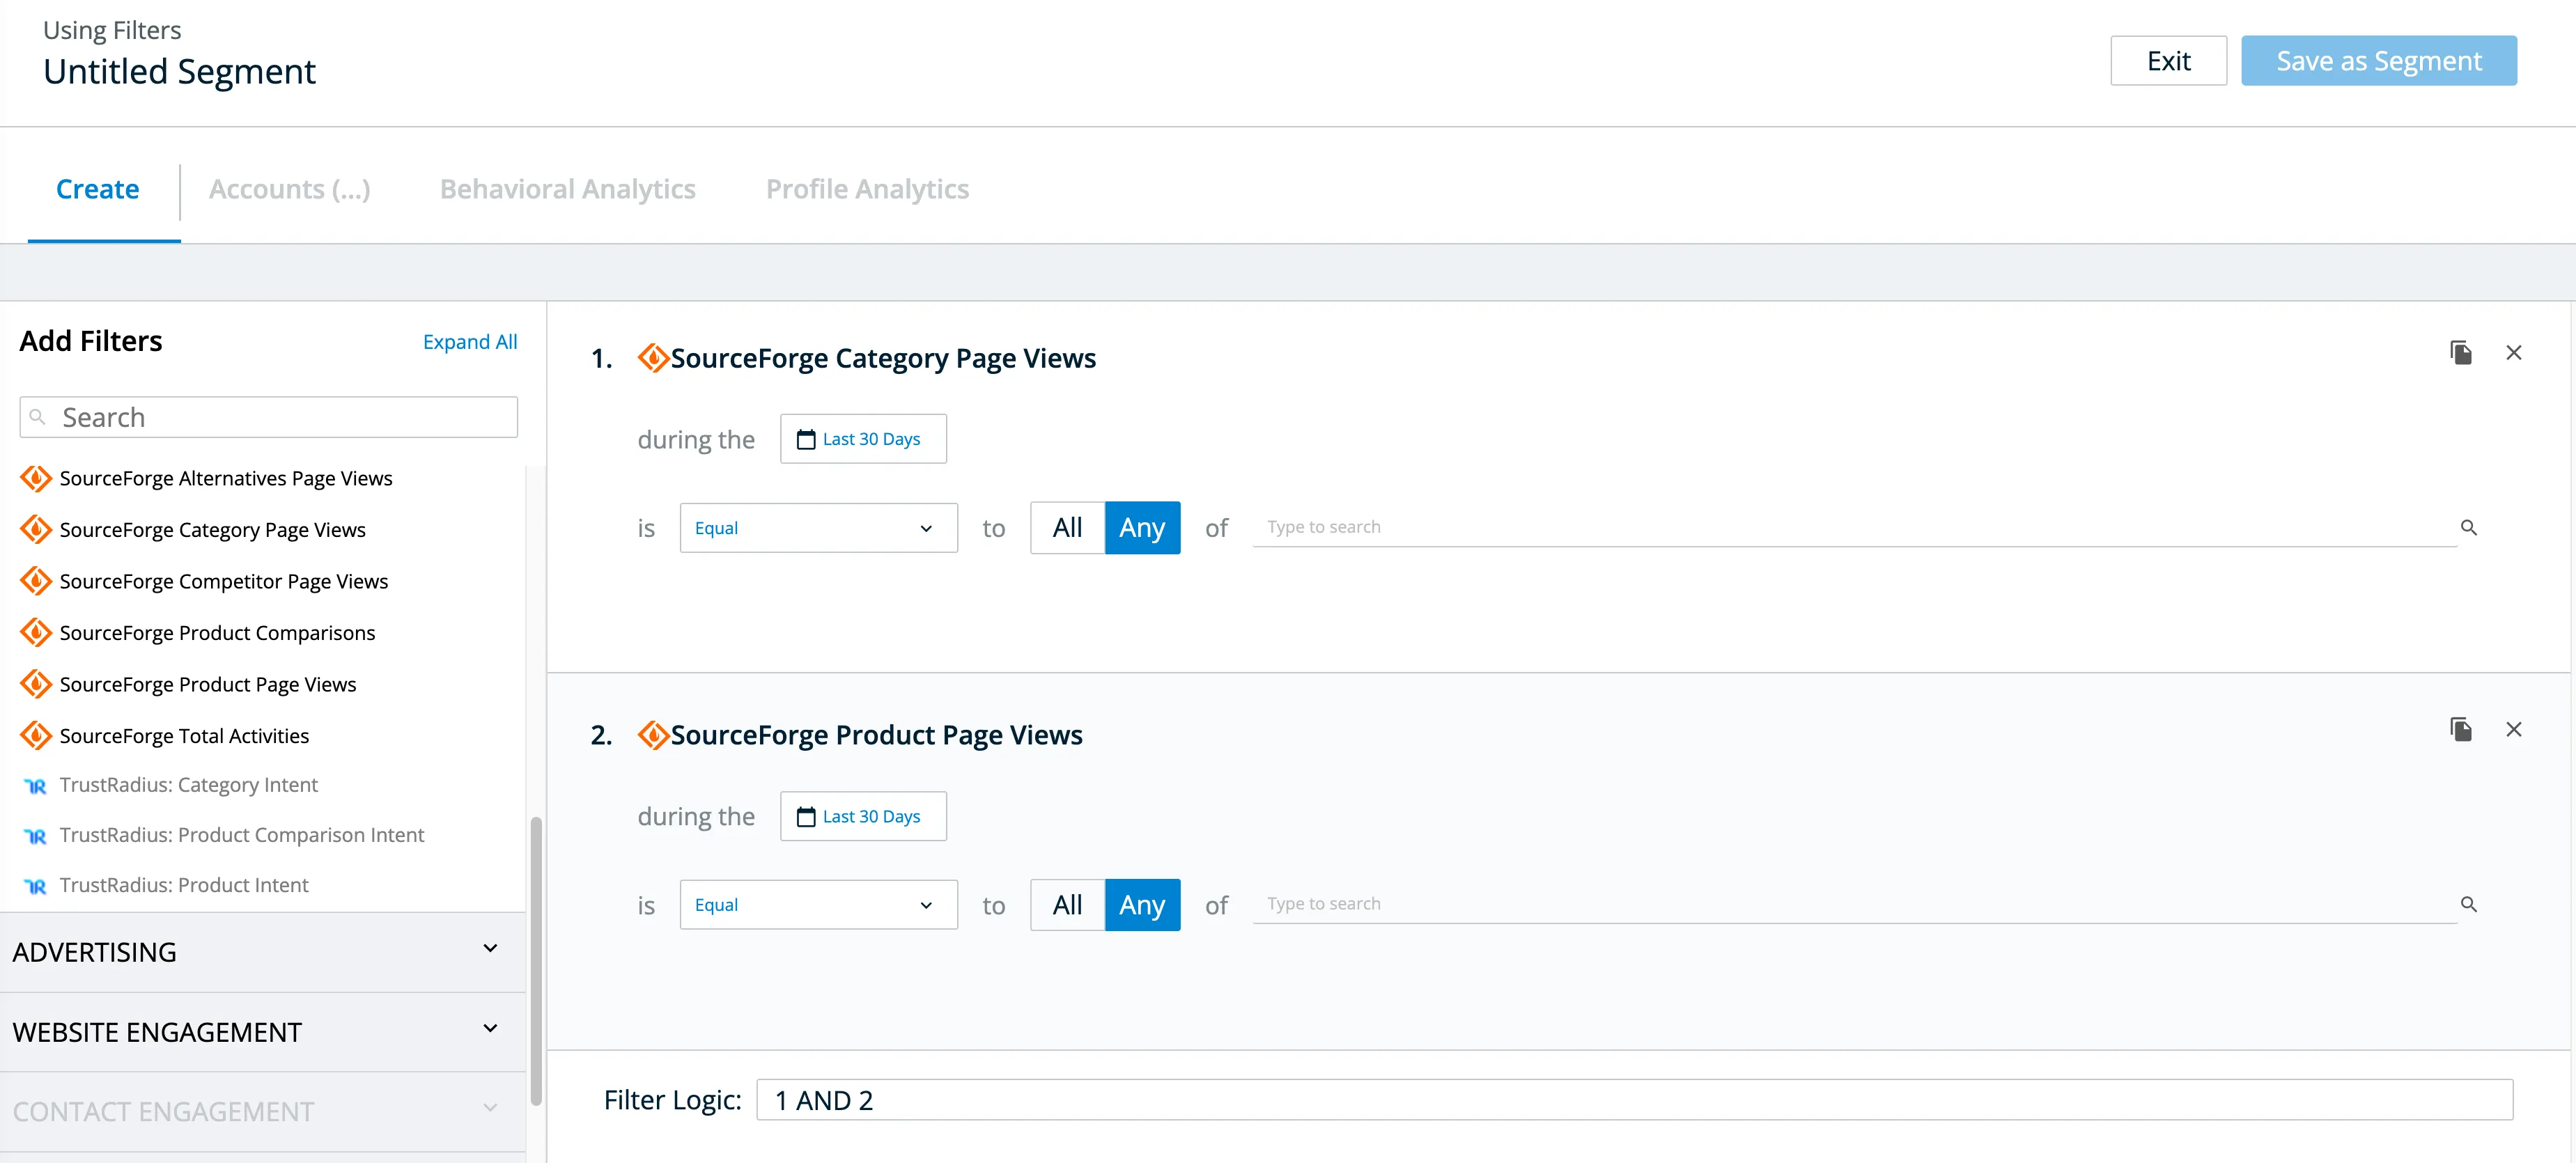
Task: Click the Add Filters search field
Action: [x=269, y=417]
